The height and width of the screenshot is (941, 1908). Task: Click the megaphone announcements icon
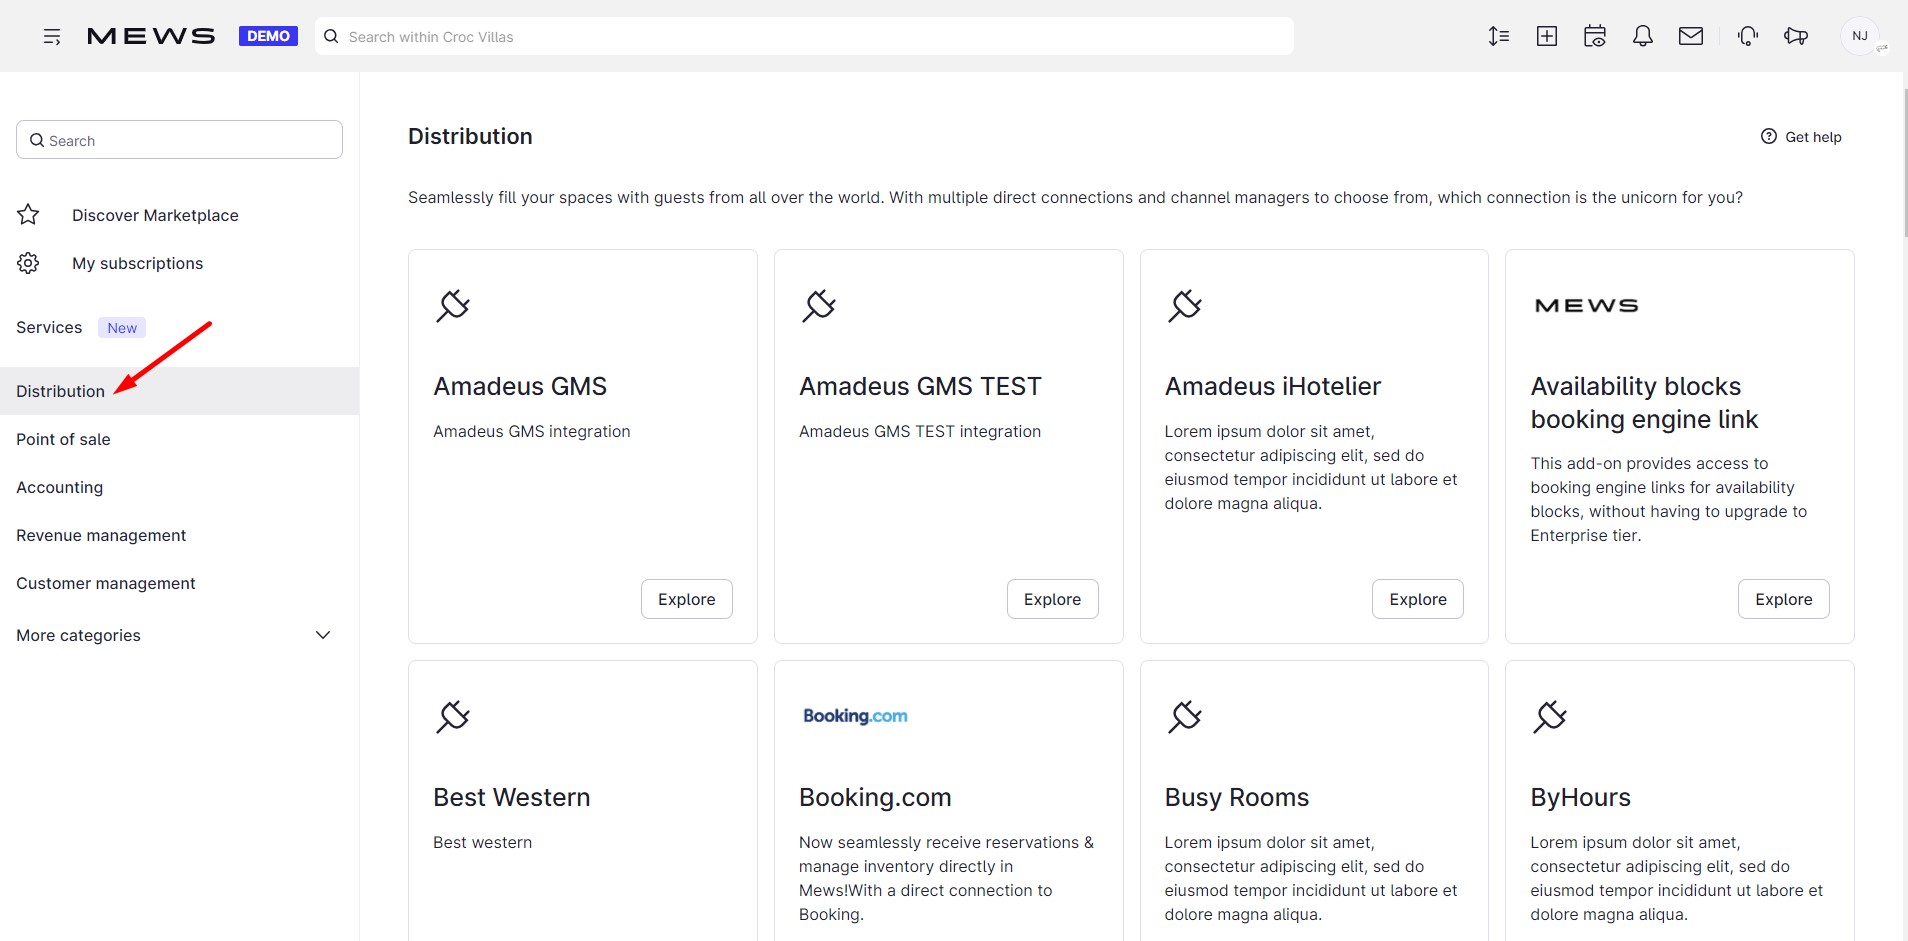tap(1796, 36)
